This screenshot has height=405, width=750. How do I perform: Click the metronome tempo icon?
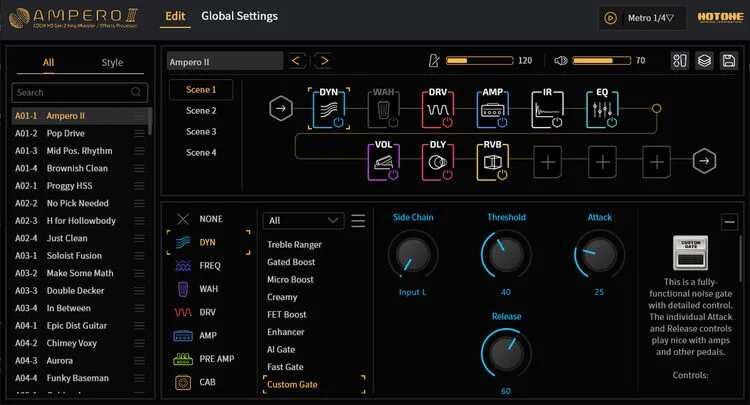pyautogui.click(x=433, y=61)
